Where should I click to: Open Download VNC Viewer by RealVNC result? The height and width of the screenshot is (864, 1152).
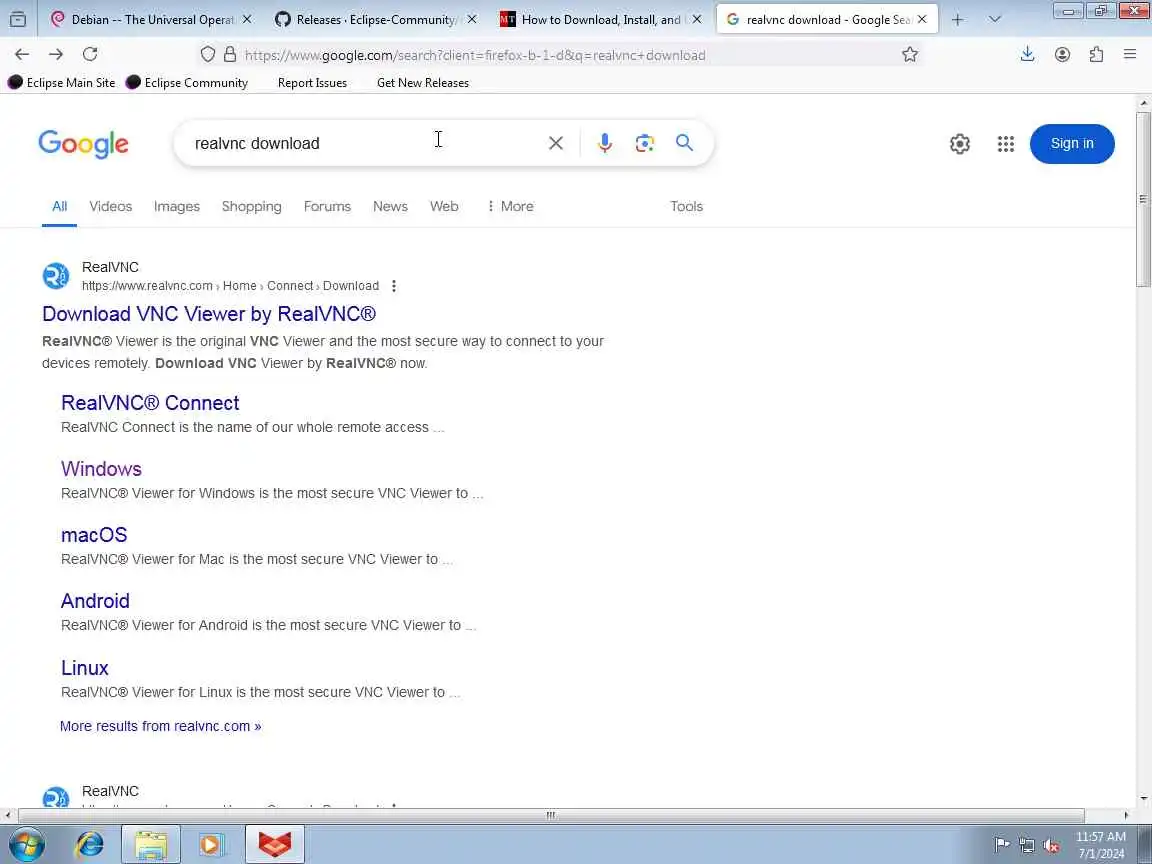tap(209, 314)
